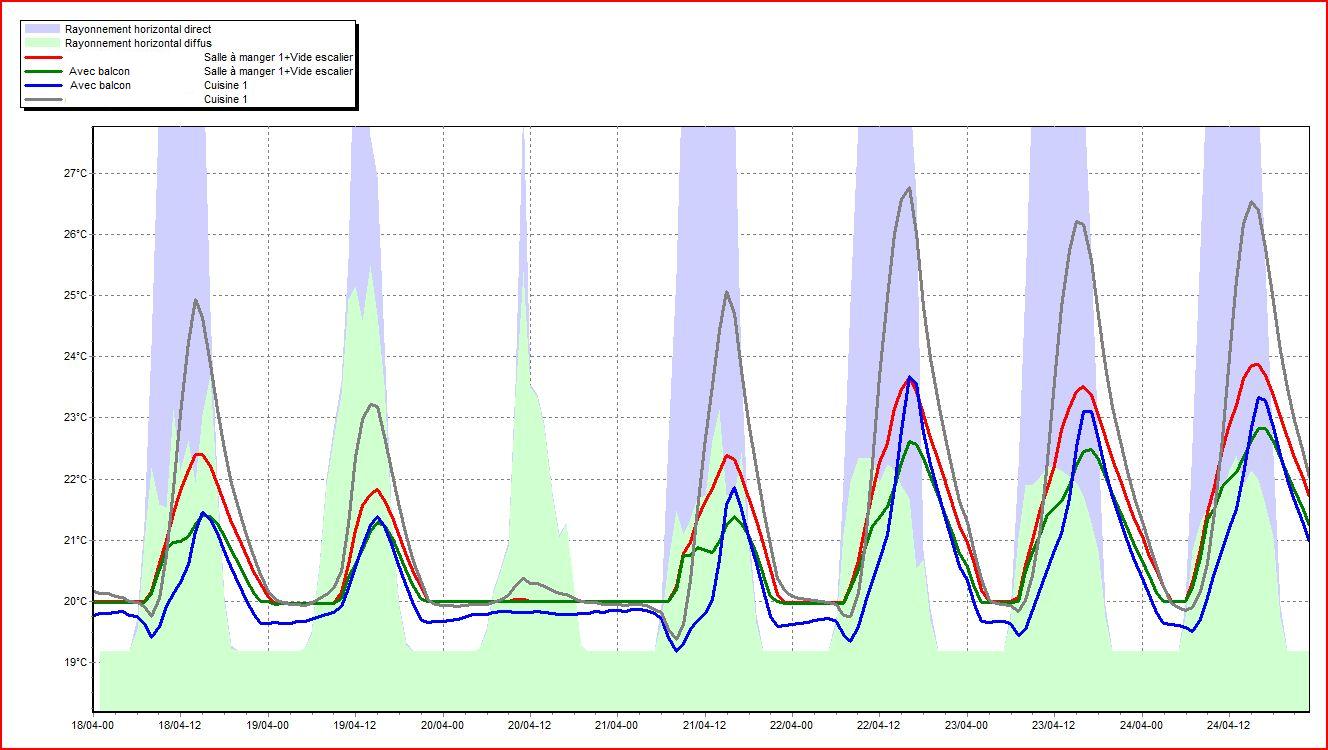
Task: Select 'Rayonnement horizontal diffus' legend label
Action: [x=138, y=44]
